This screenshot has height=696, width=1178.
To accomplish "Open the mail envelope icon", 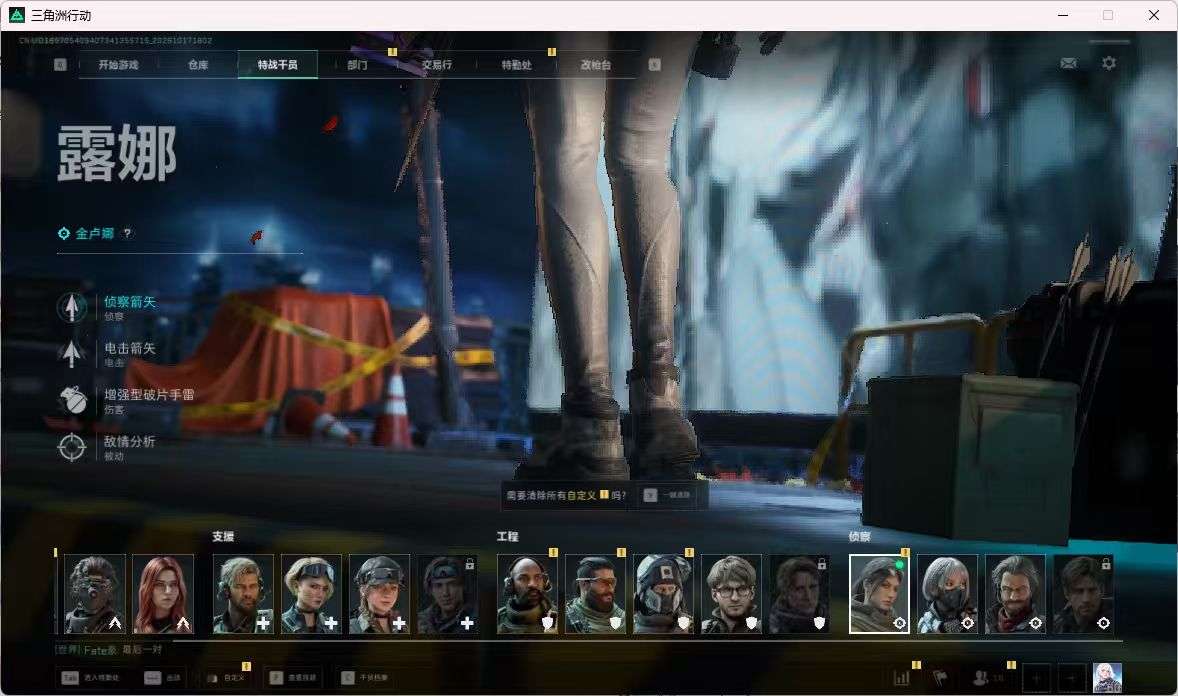I will (x=1068, y=63).
